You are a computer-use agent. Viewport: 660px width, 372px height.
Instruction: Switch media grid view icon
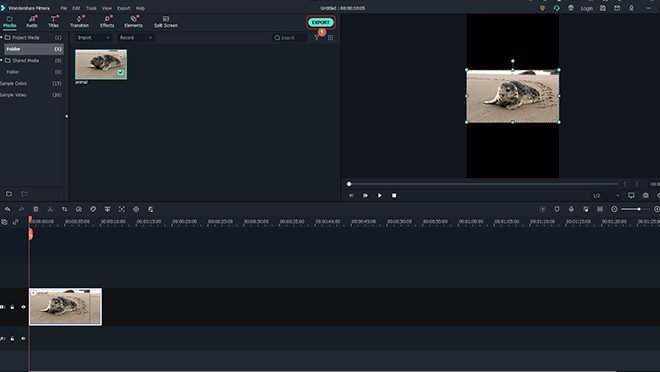(x=330, y=37)
